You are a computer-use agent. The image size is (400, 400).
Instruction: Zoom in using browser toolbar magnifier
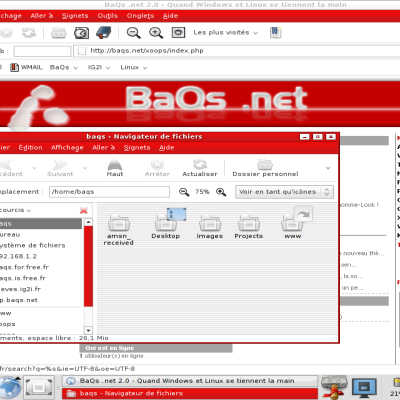(x=156, y=33)
